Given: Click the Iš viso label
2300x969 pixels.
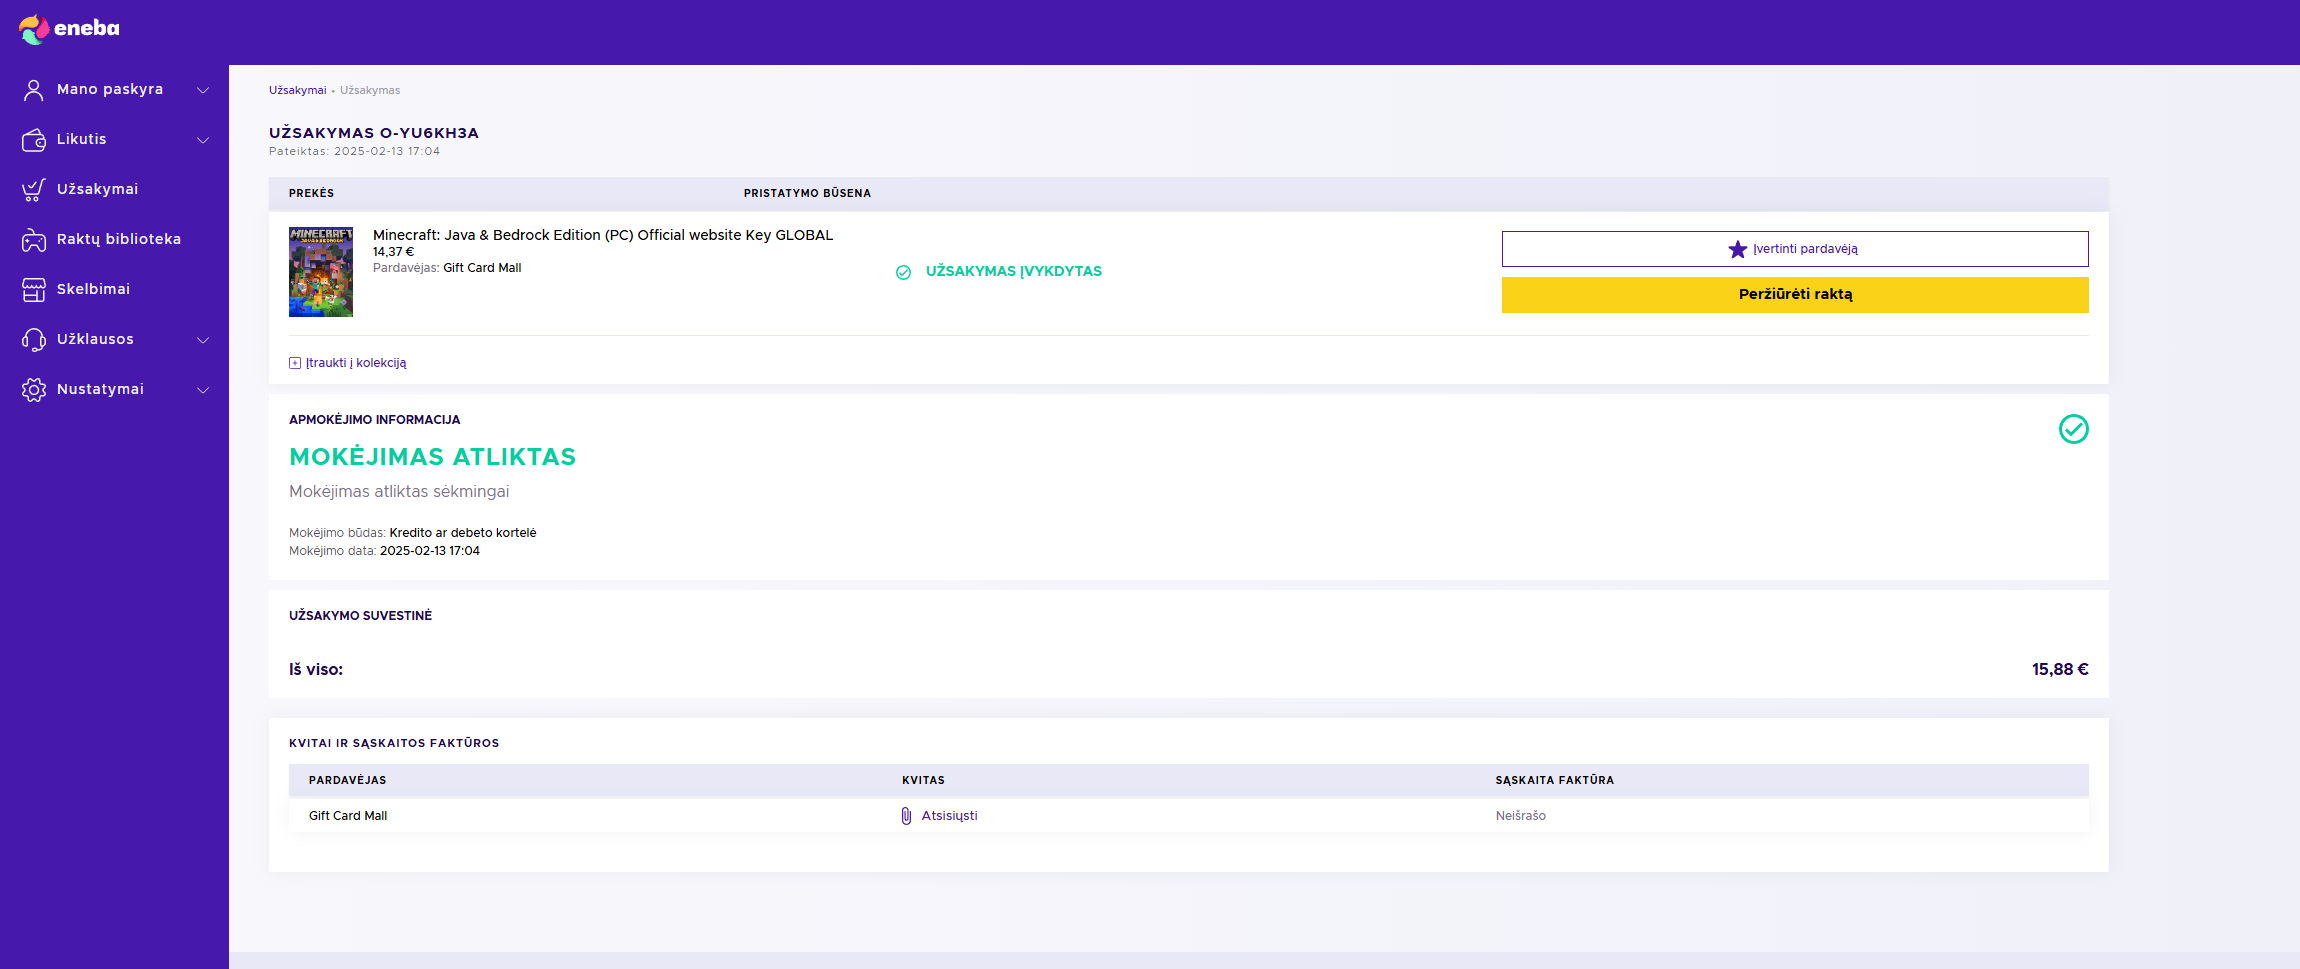Looking at the screenshot, I should (x=316, y=670).
